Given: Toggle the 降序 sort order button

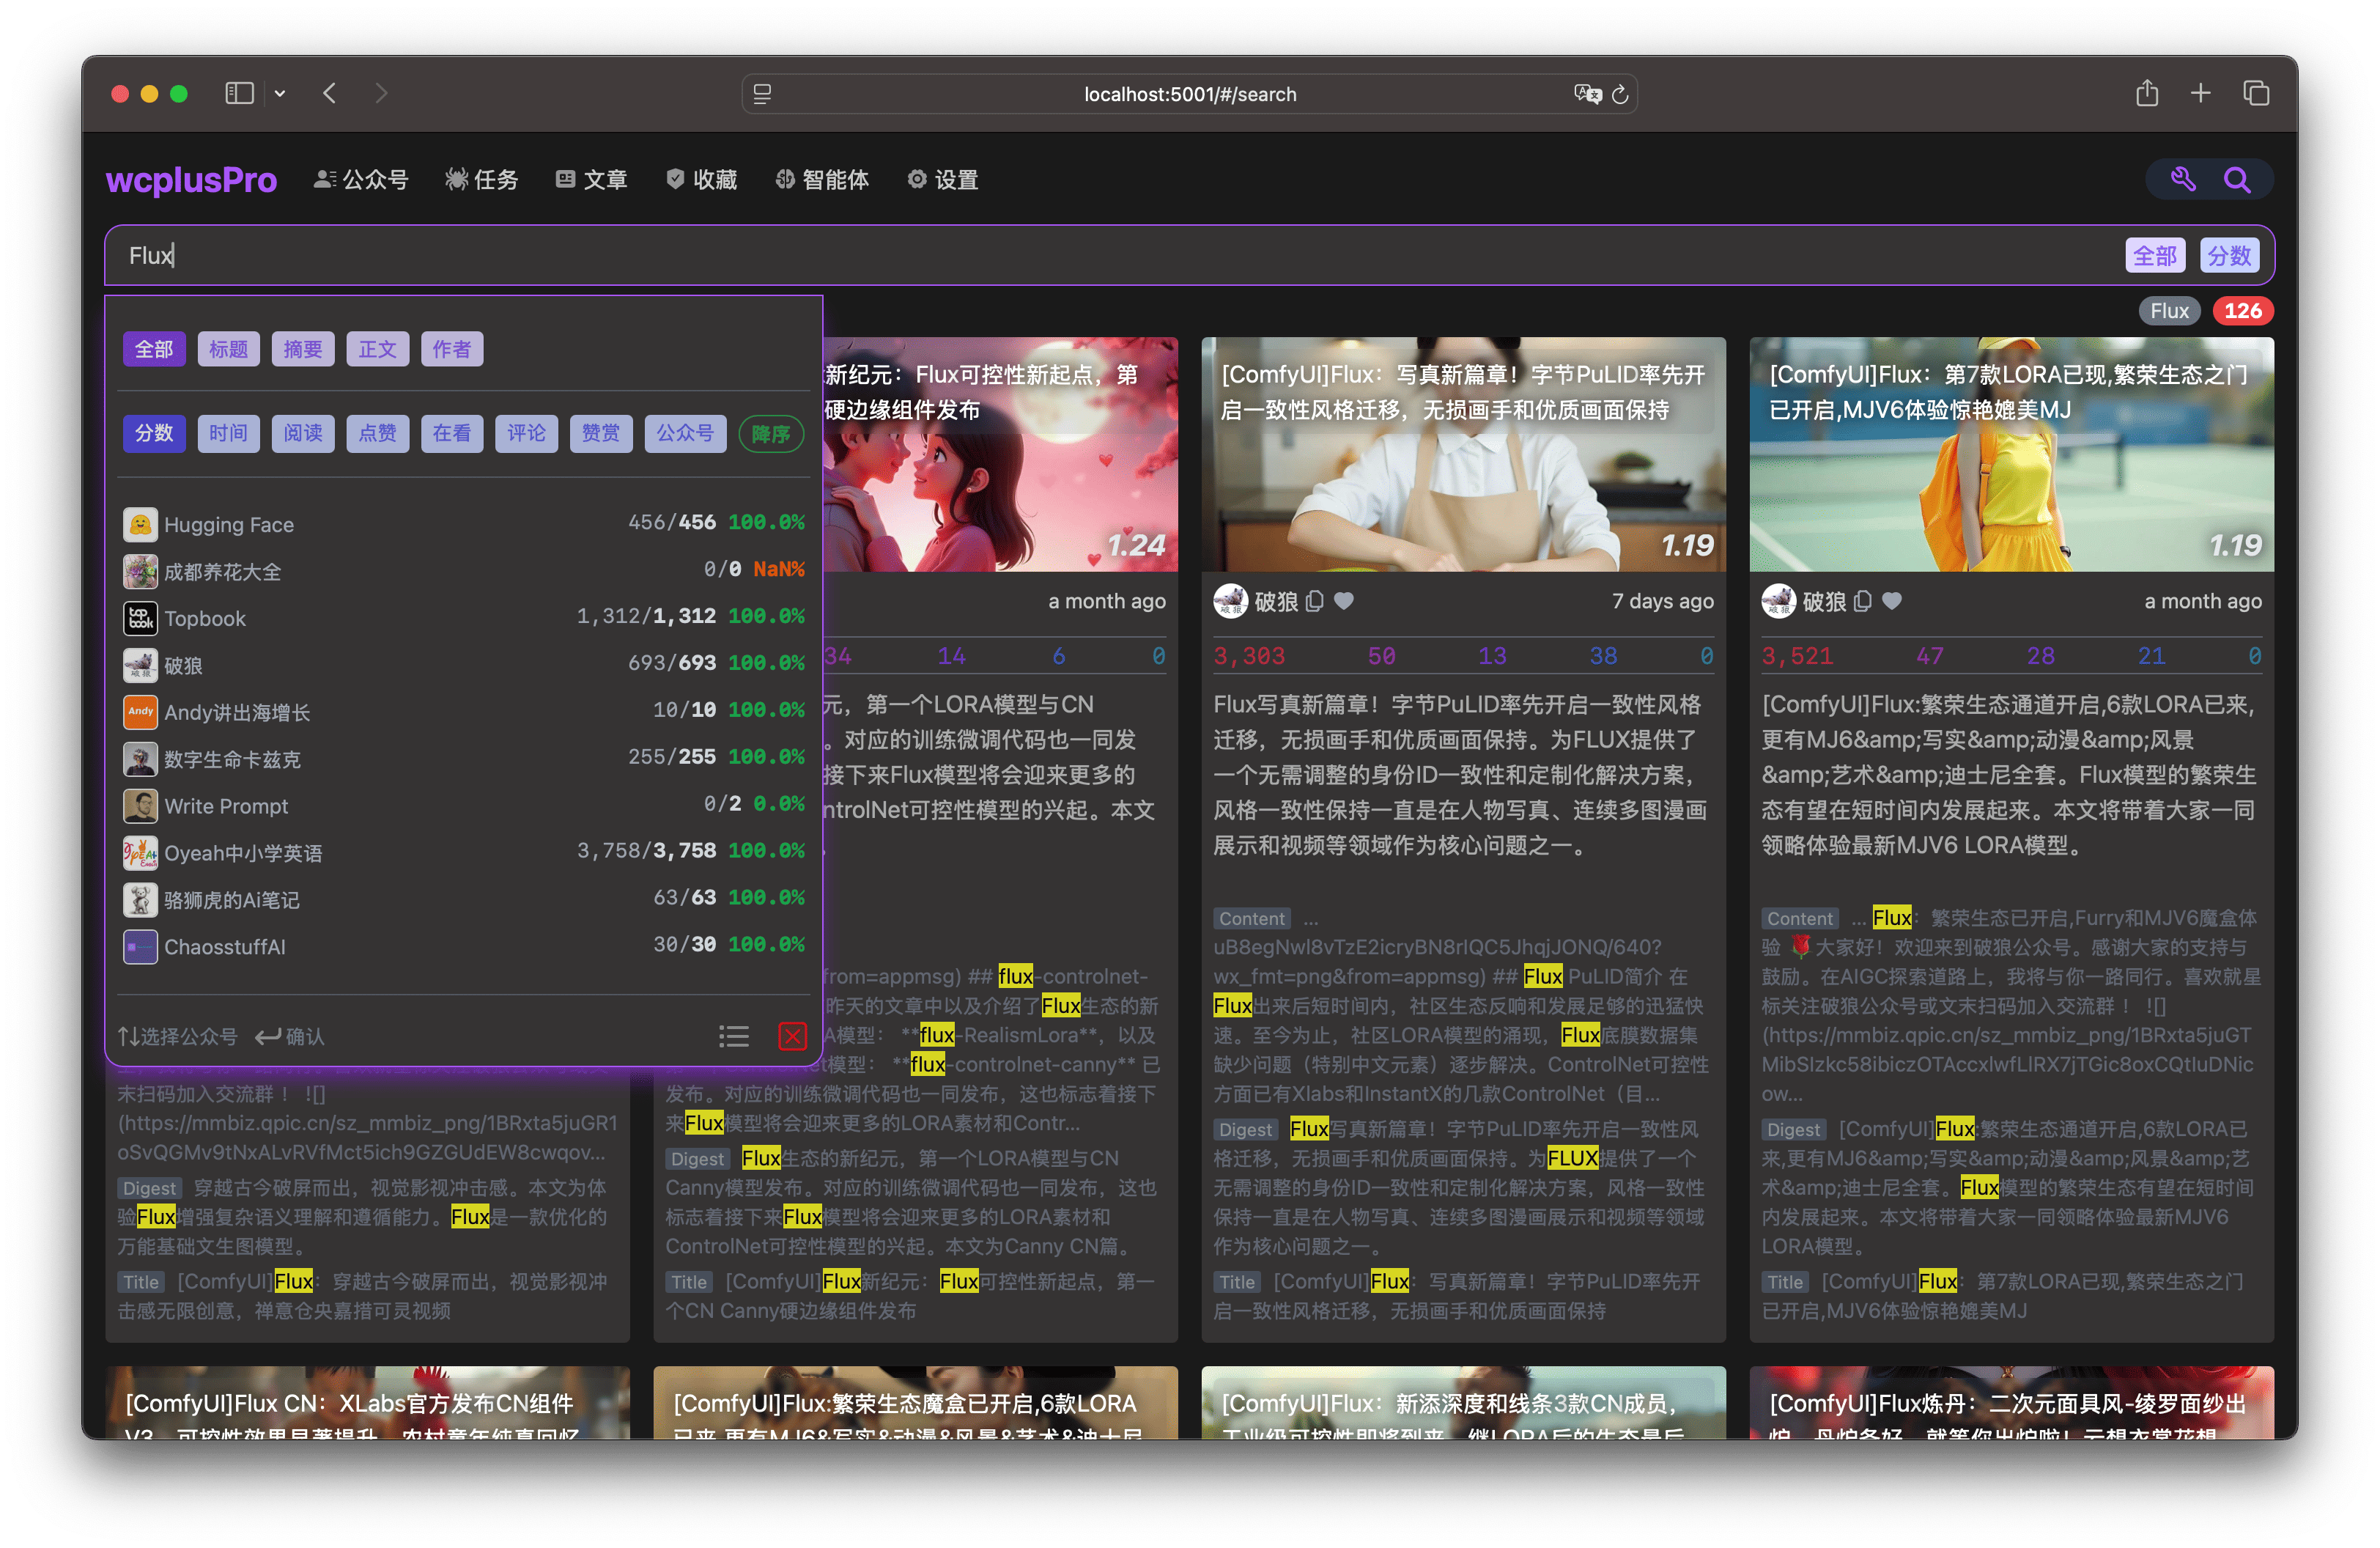Looking at the screenshot, I should 771,434.
